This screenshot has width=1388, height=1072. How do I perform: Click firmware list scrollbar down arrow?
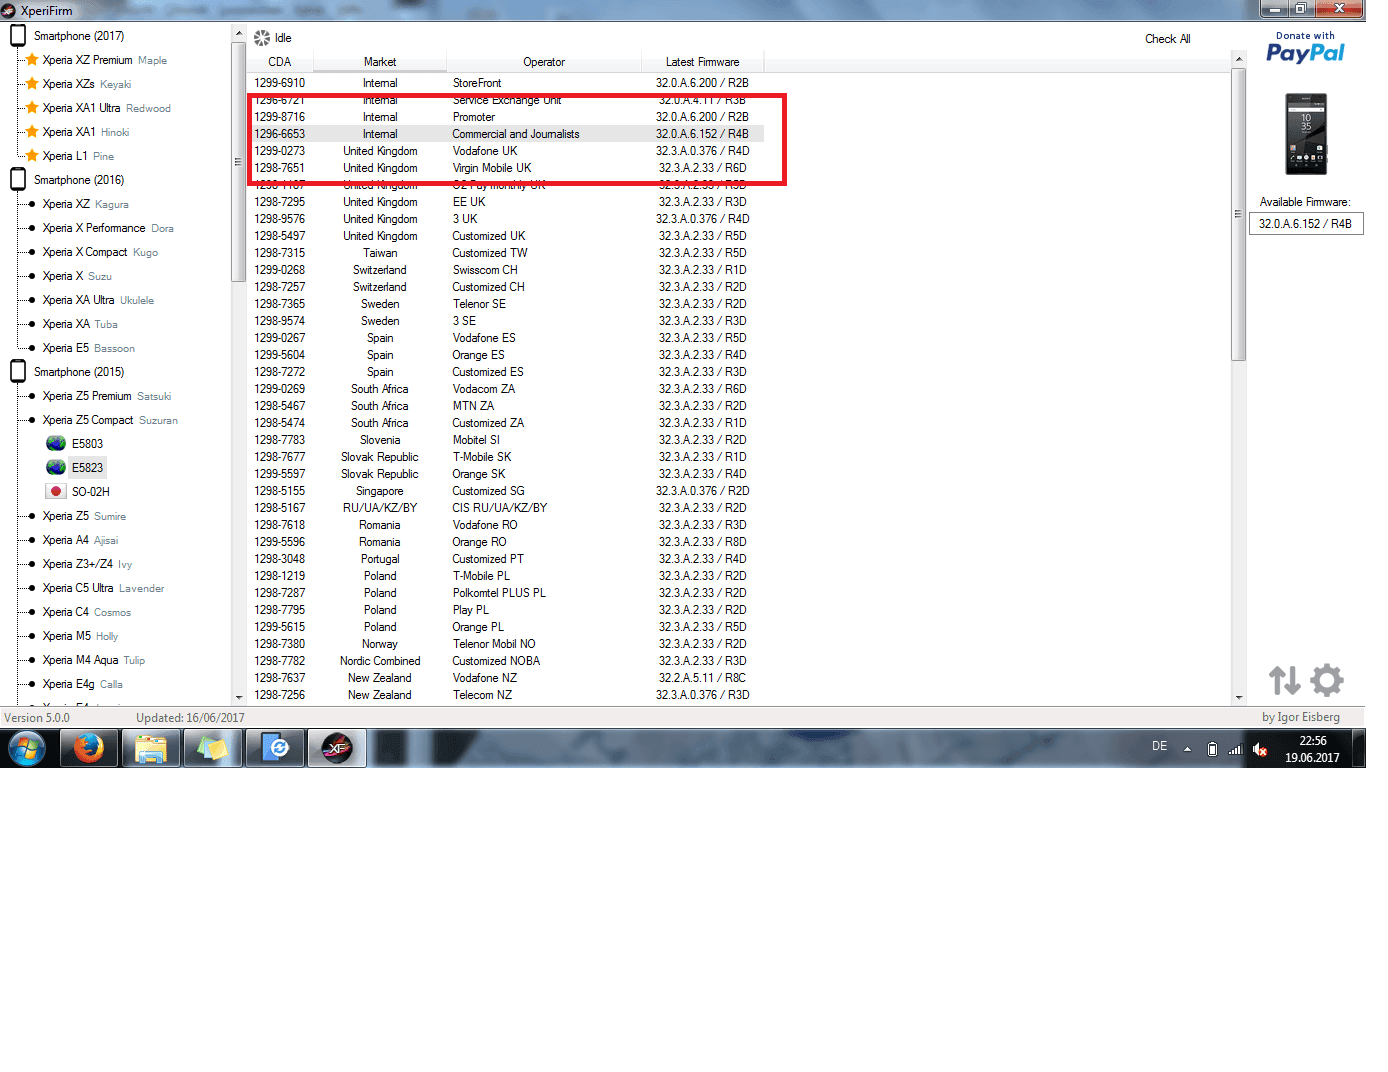(1239, 697)
